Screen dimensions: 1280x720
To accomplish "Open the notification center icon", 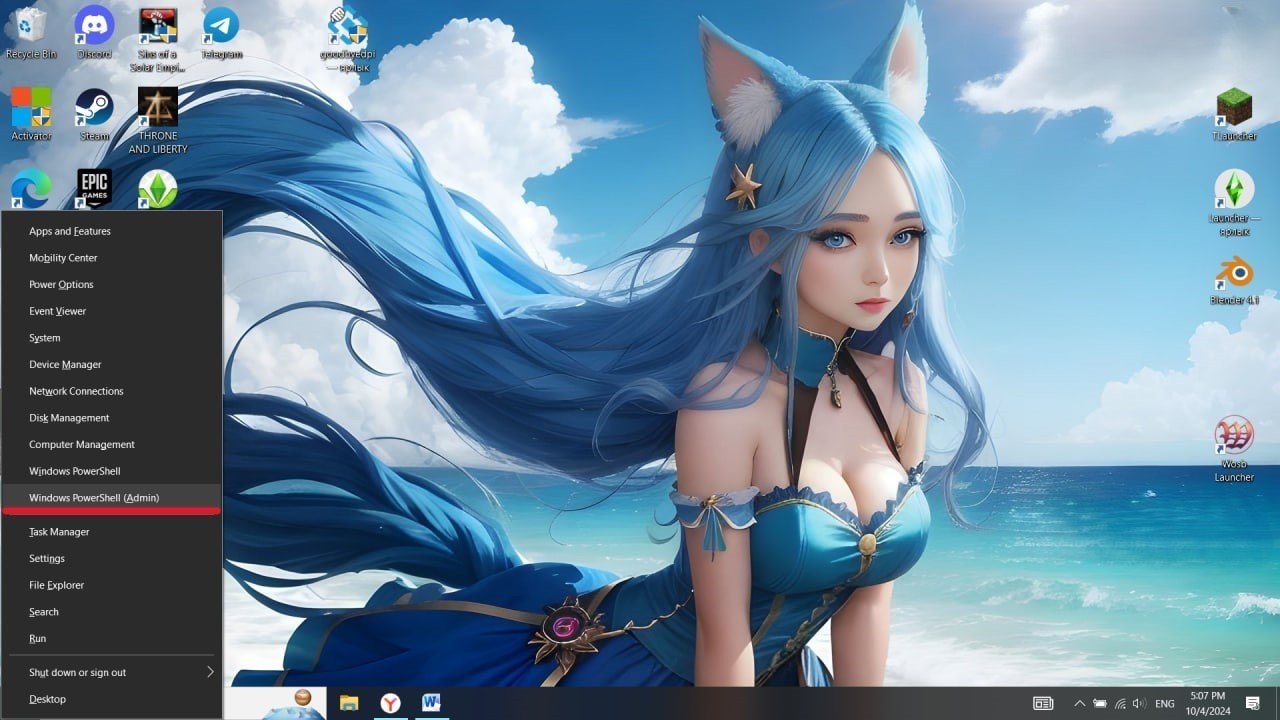I will 1253,704.
